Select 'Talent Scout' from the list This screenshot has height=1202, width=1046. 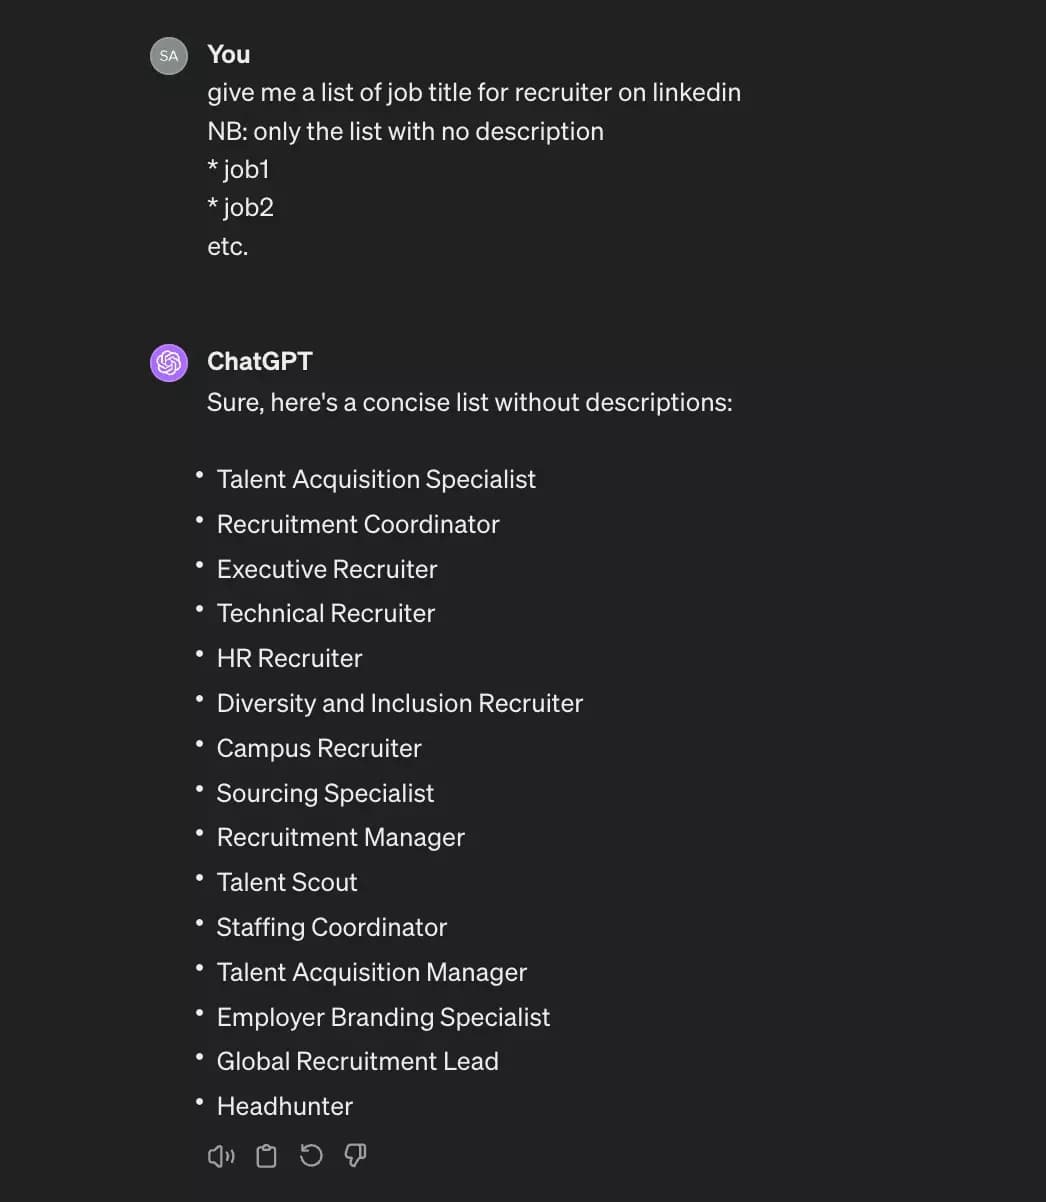(287, 882)
